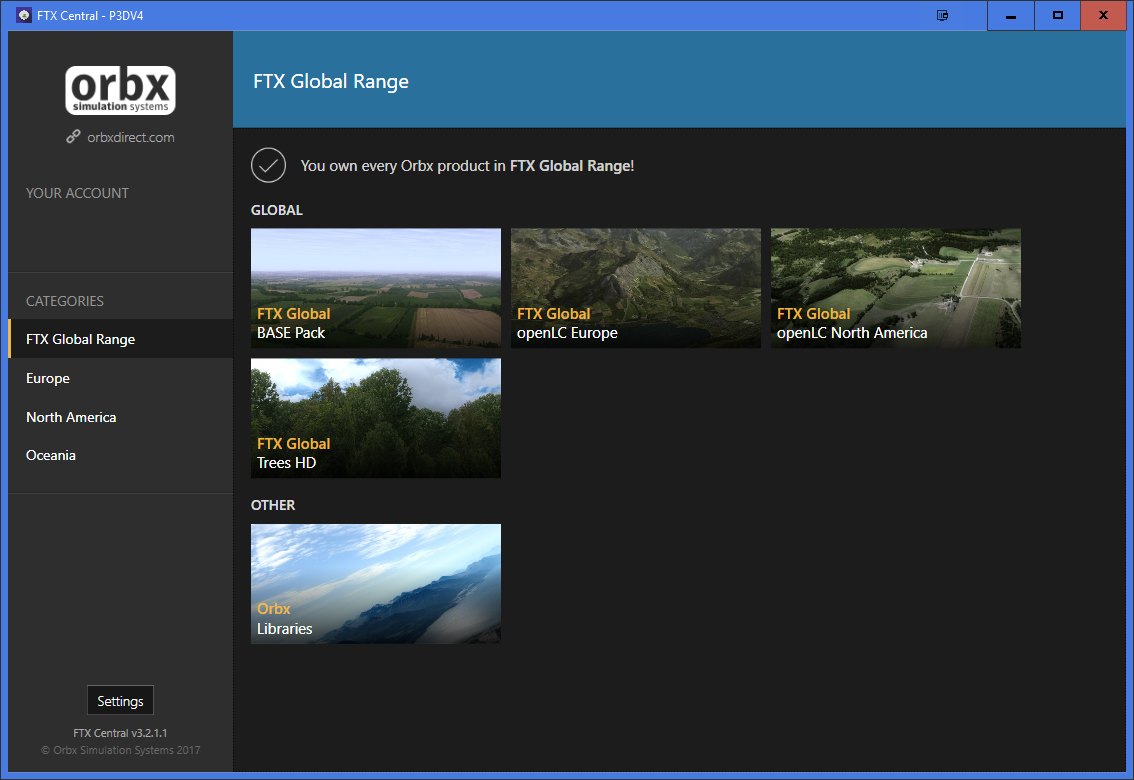This screenshot has width=1134, height=780.
Task: Open the FTX Global BASE Pack tile
Action: coord(375,288)
